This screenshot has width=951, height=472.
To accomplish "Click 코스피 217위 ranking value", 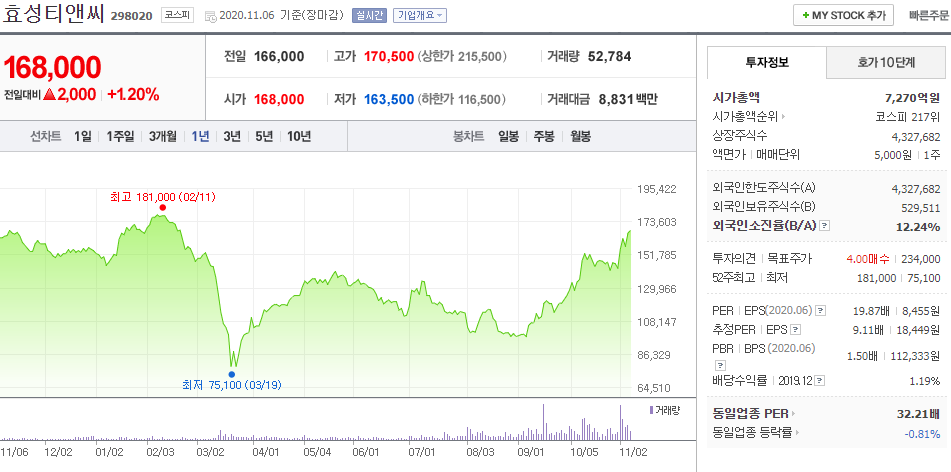I will pyautogui.click(x=908, y=116).
